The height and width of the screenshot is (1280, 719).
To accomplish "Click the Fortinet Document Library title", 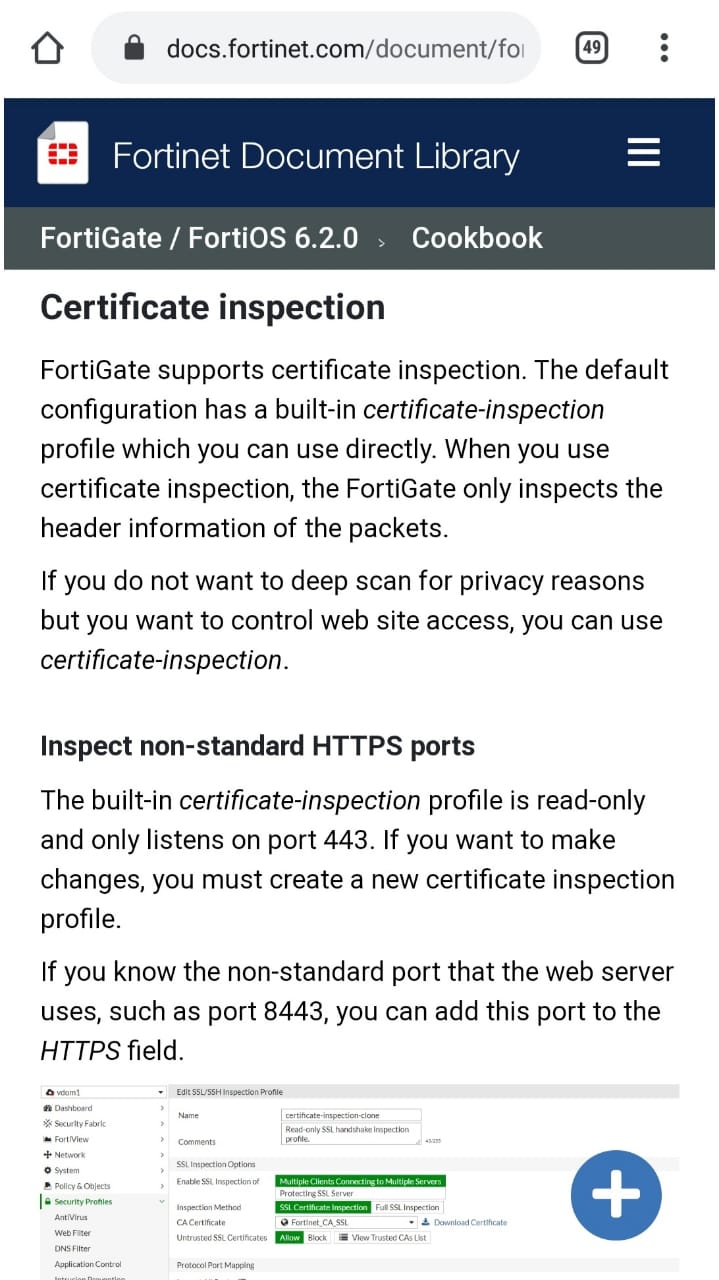I will 316,156.
